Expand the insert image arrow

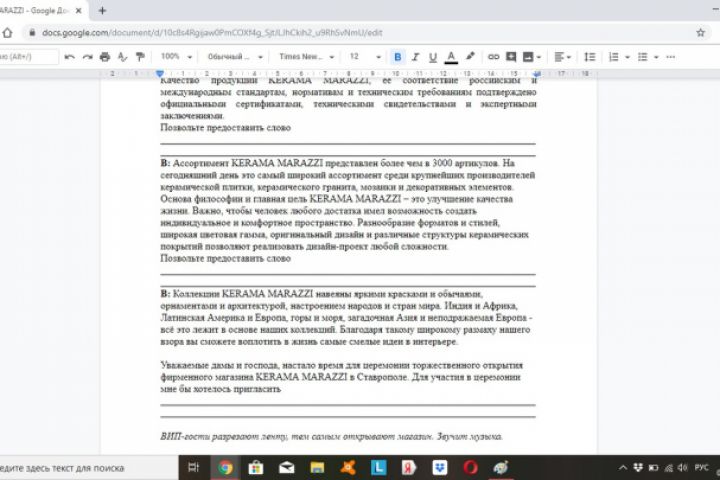(x=539, y=57)
